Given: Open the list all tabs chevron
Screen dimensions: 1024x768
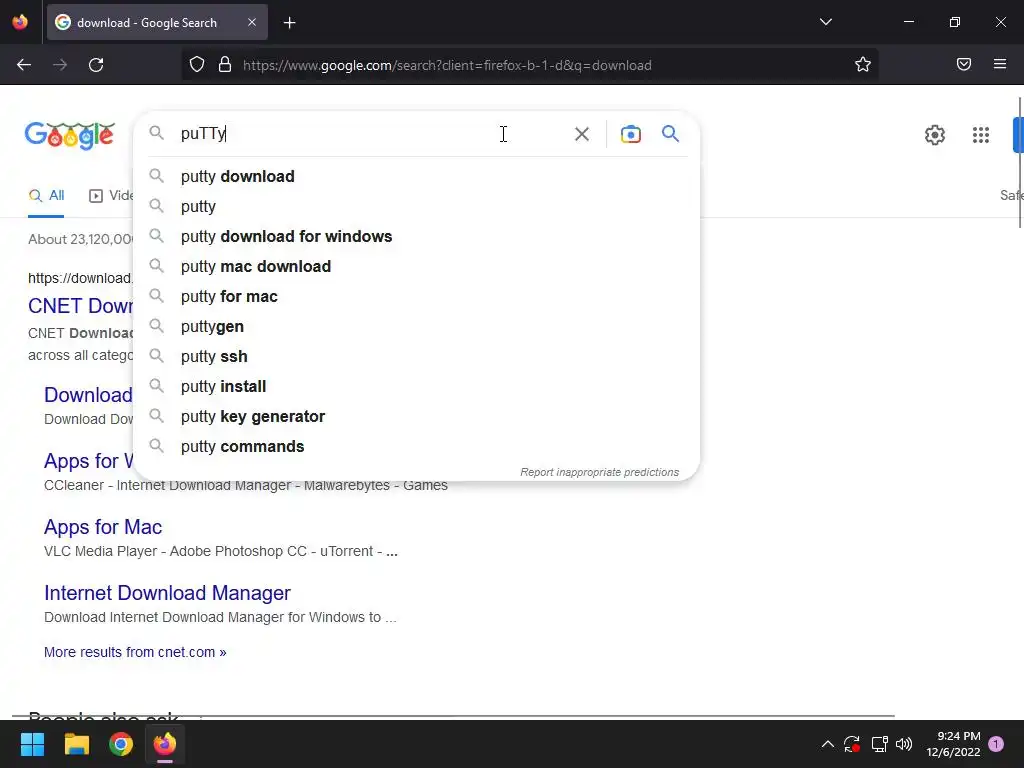Looking at the screenshot, I should click(825, 22).
